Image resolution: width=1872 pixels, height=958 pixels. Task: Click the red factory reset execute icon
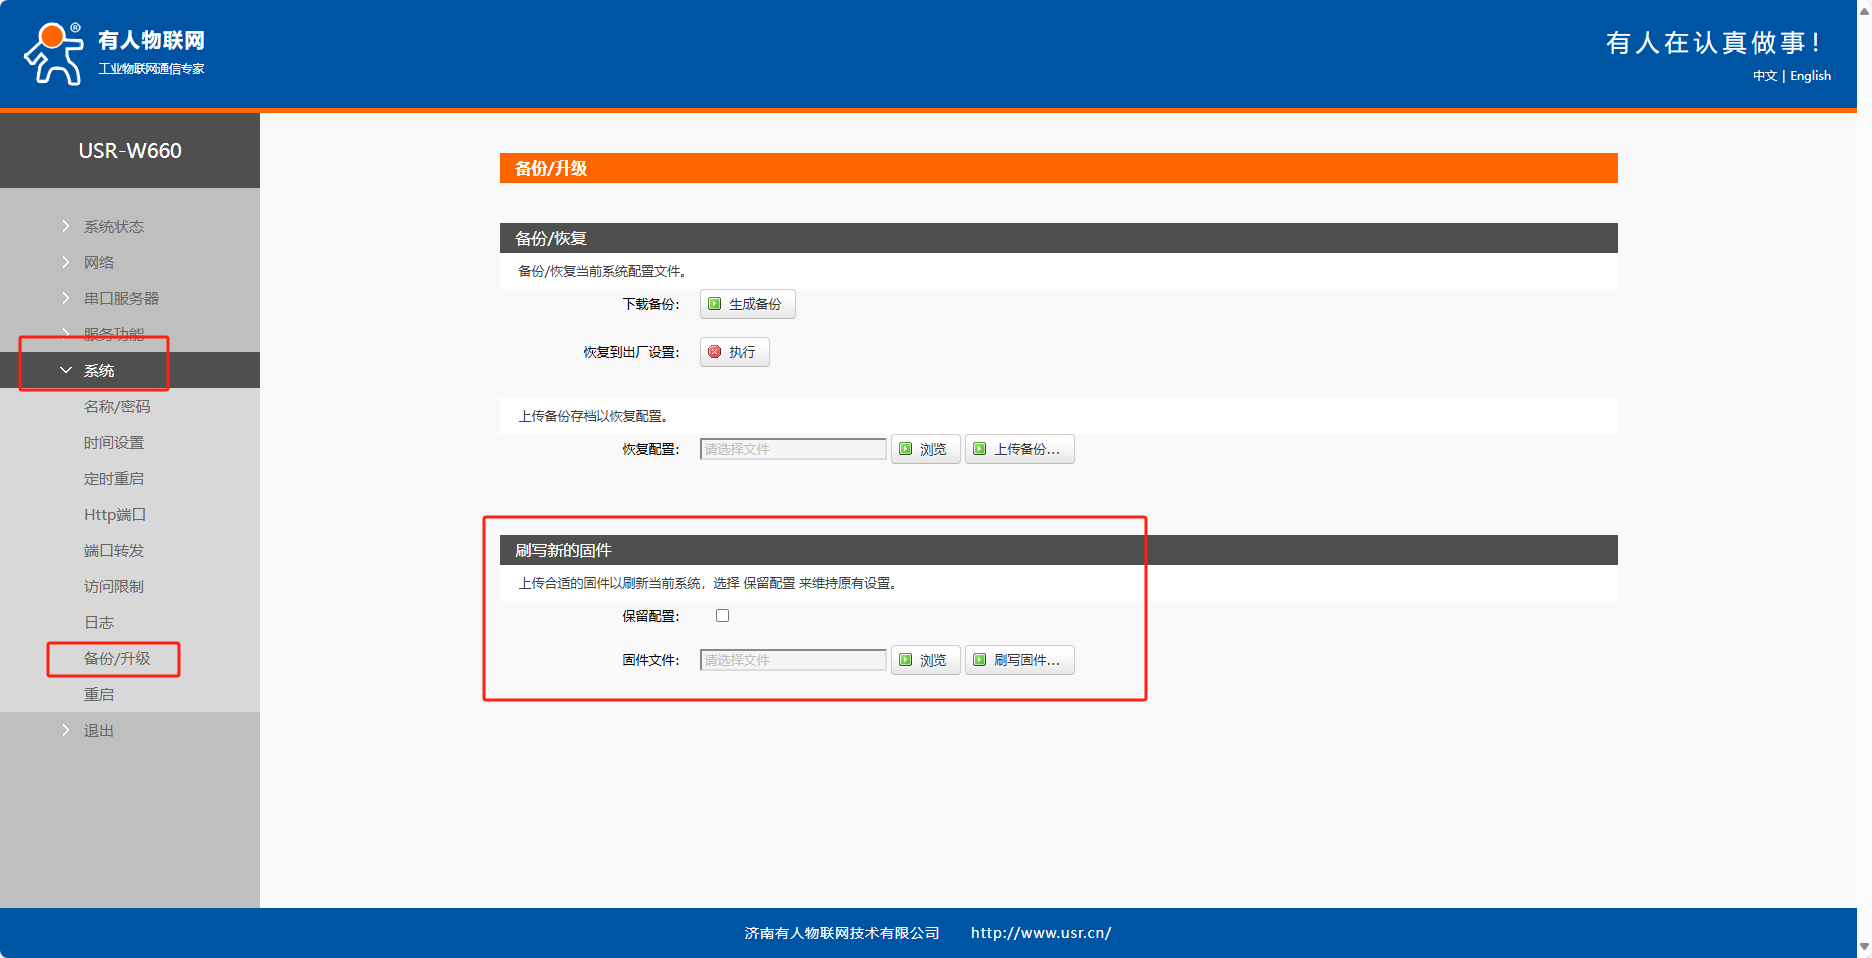715,352
